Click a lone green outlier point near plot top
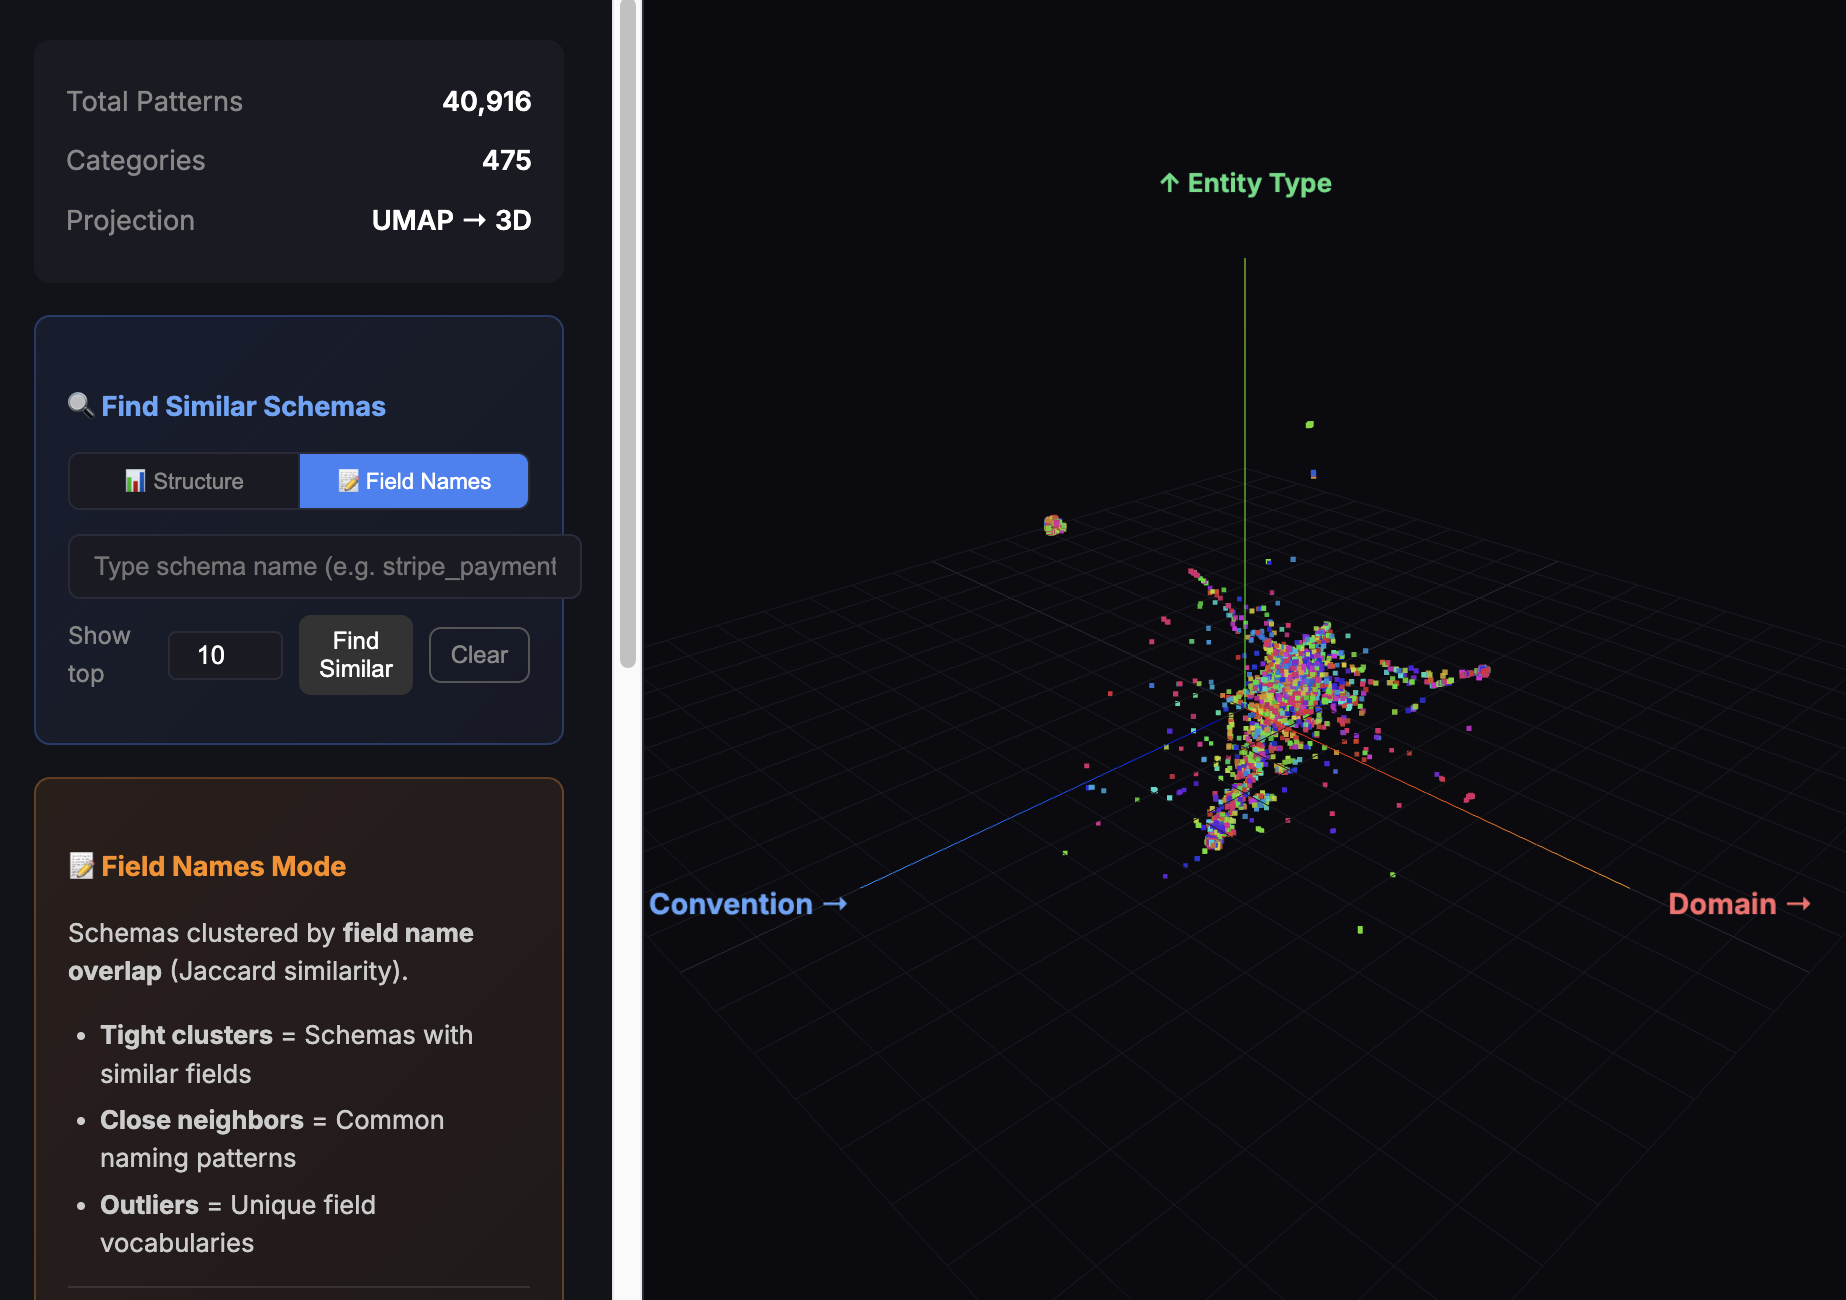Viewport: 1846px width, 1300px height. pyautogui.click(x=1308, y=423)
